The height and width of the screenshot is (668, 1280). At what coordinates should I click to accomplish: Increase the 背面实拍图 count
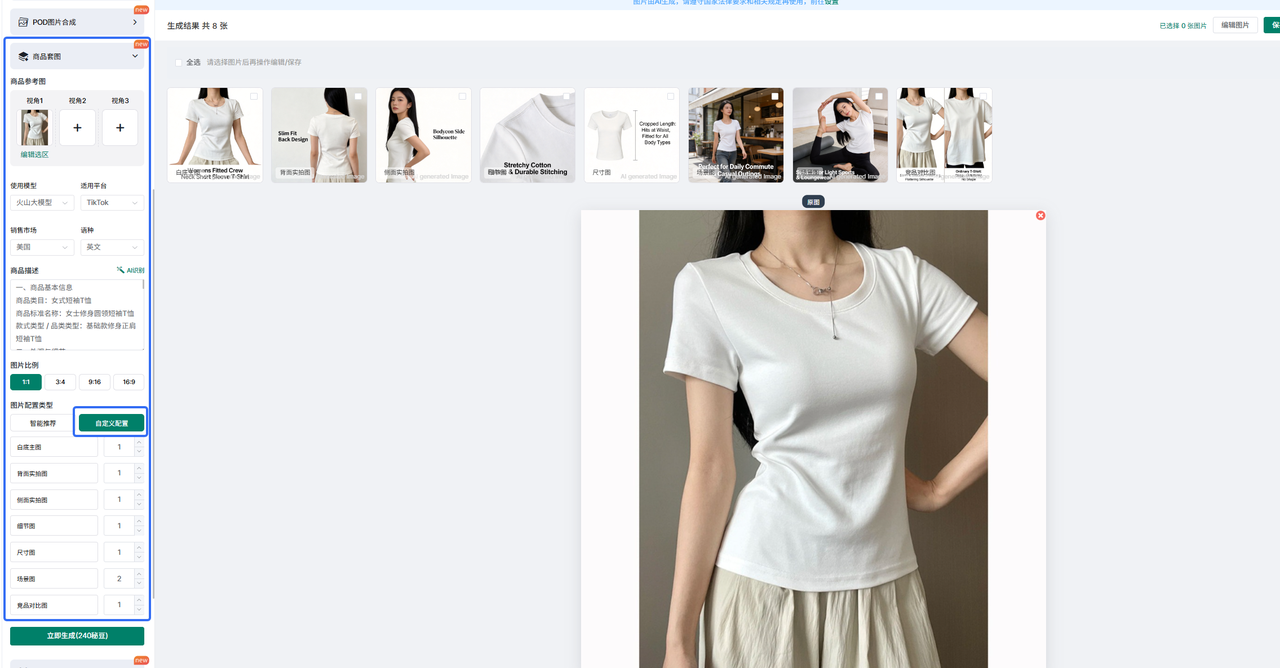[139, 468]
